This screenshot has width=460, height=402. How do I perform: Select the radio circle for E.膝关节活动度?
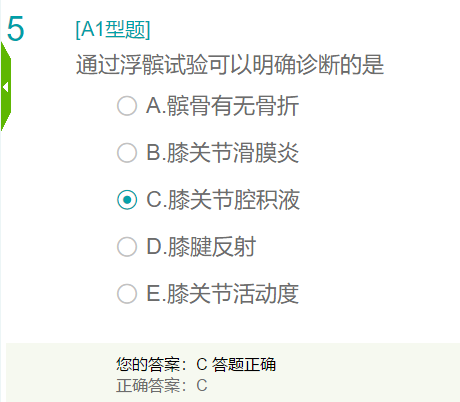coord(127,294)
